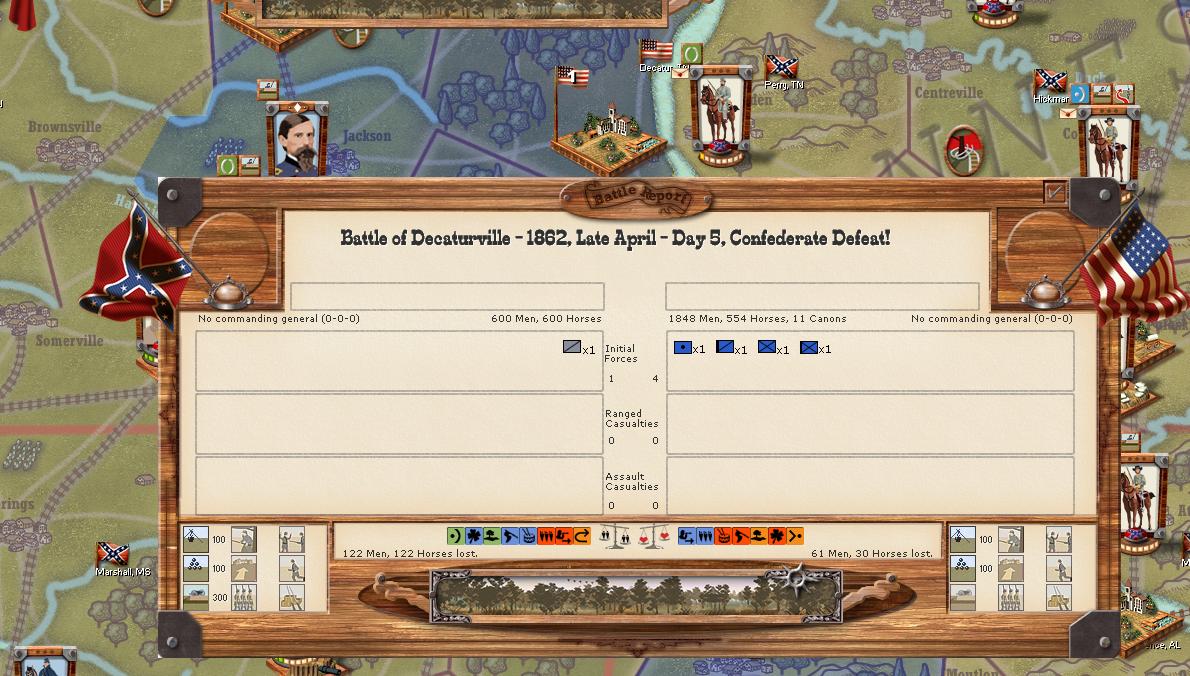The width and height of the screenshot is (1190, 676).
Task: Click the gray Confederate cavalry unit icon
Action: pyautogui.click(x=572, y=348)
